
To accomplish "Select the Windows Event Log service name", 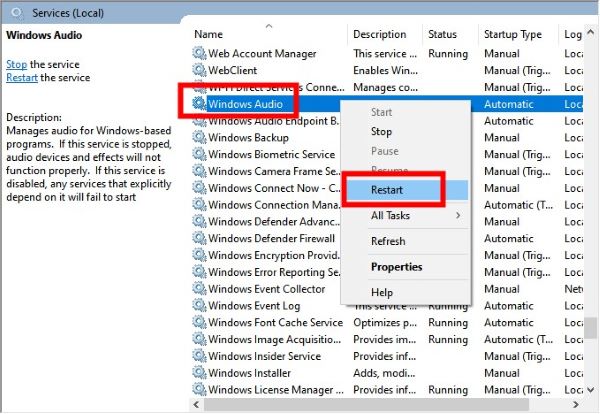I will (x=254, y=306).
